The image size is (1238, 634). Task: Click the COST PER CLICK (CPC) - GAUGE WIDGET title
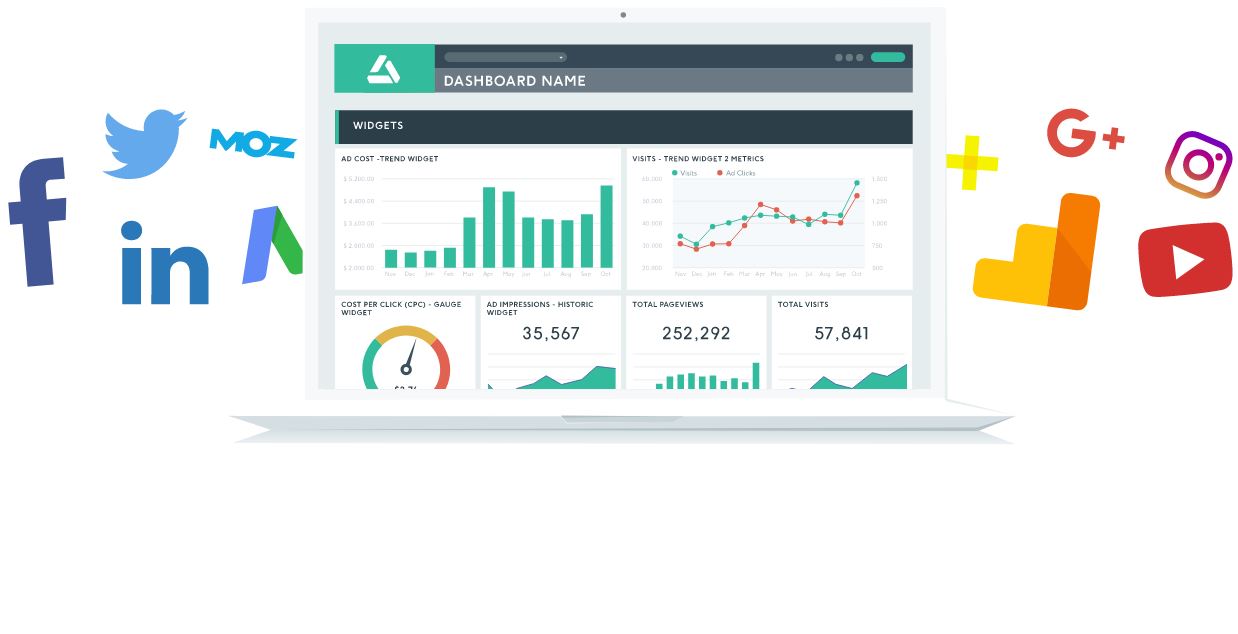[401, 308]
